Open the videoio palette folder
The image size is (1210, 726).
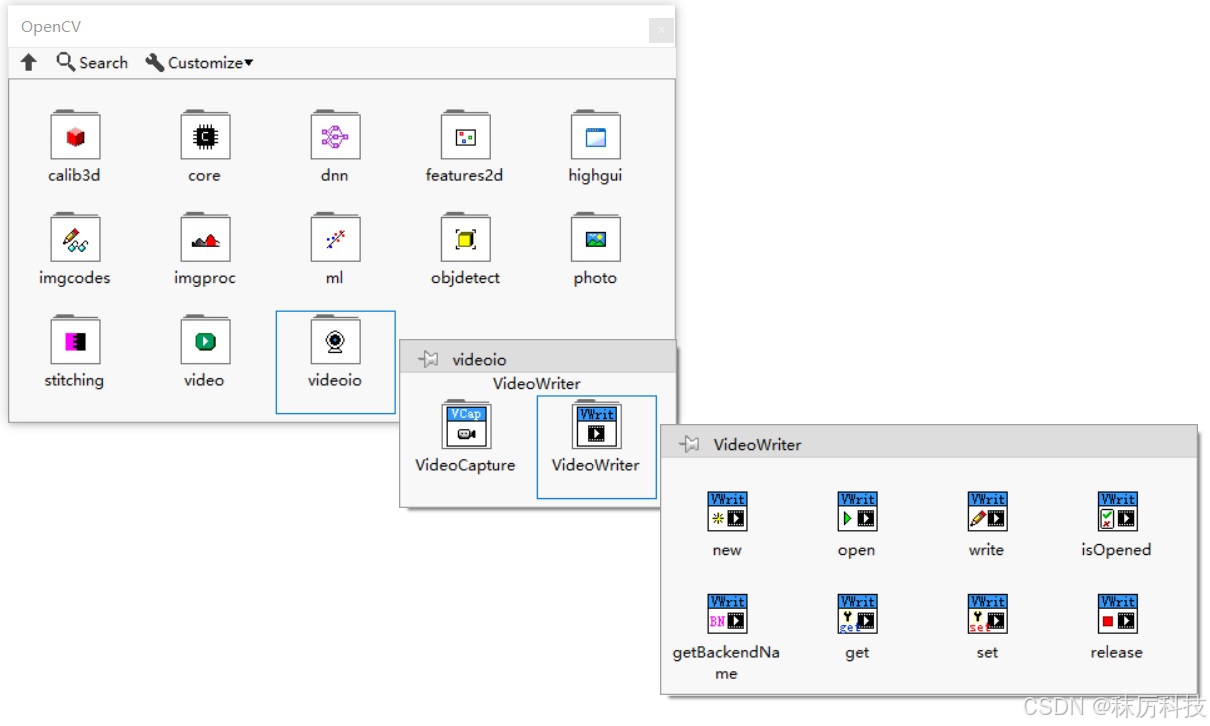point(335,340)
